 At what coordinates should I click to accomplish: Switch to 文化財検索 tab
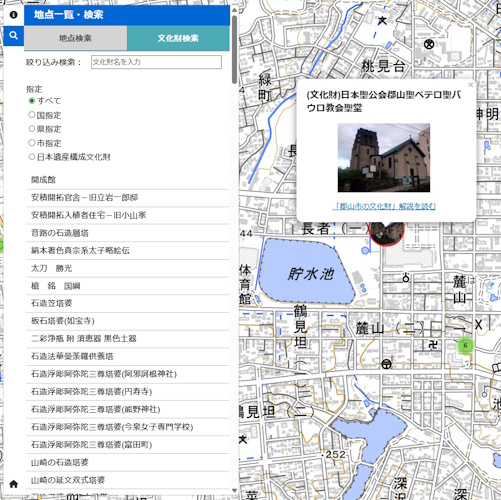click(x=178, y=38)
